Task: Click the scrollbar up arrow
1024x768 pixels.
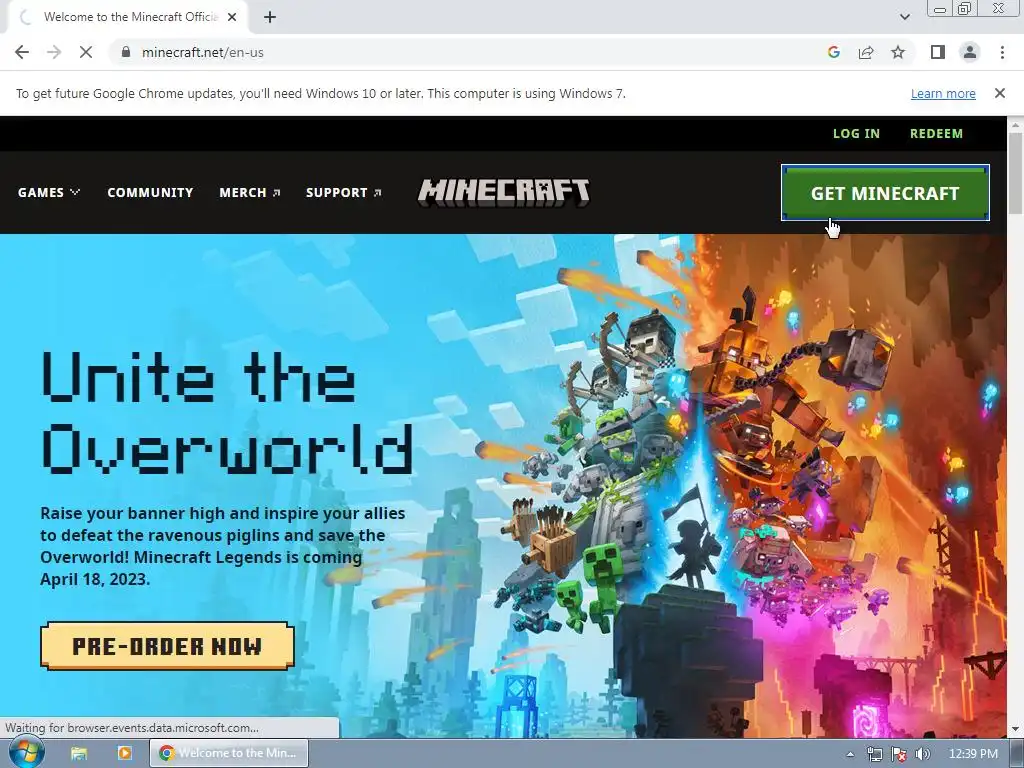Action: coord(1016,125)
